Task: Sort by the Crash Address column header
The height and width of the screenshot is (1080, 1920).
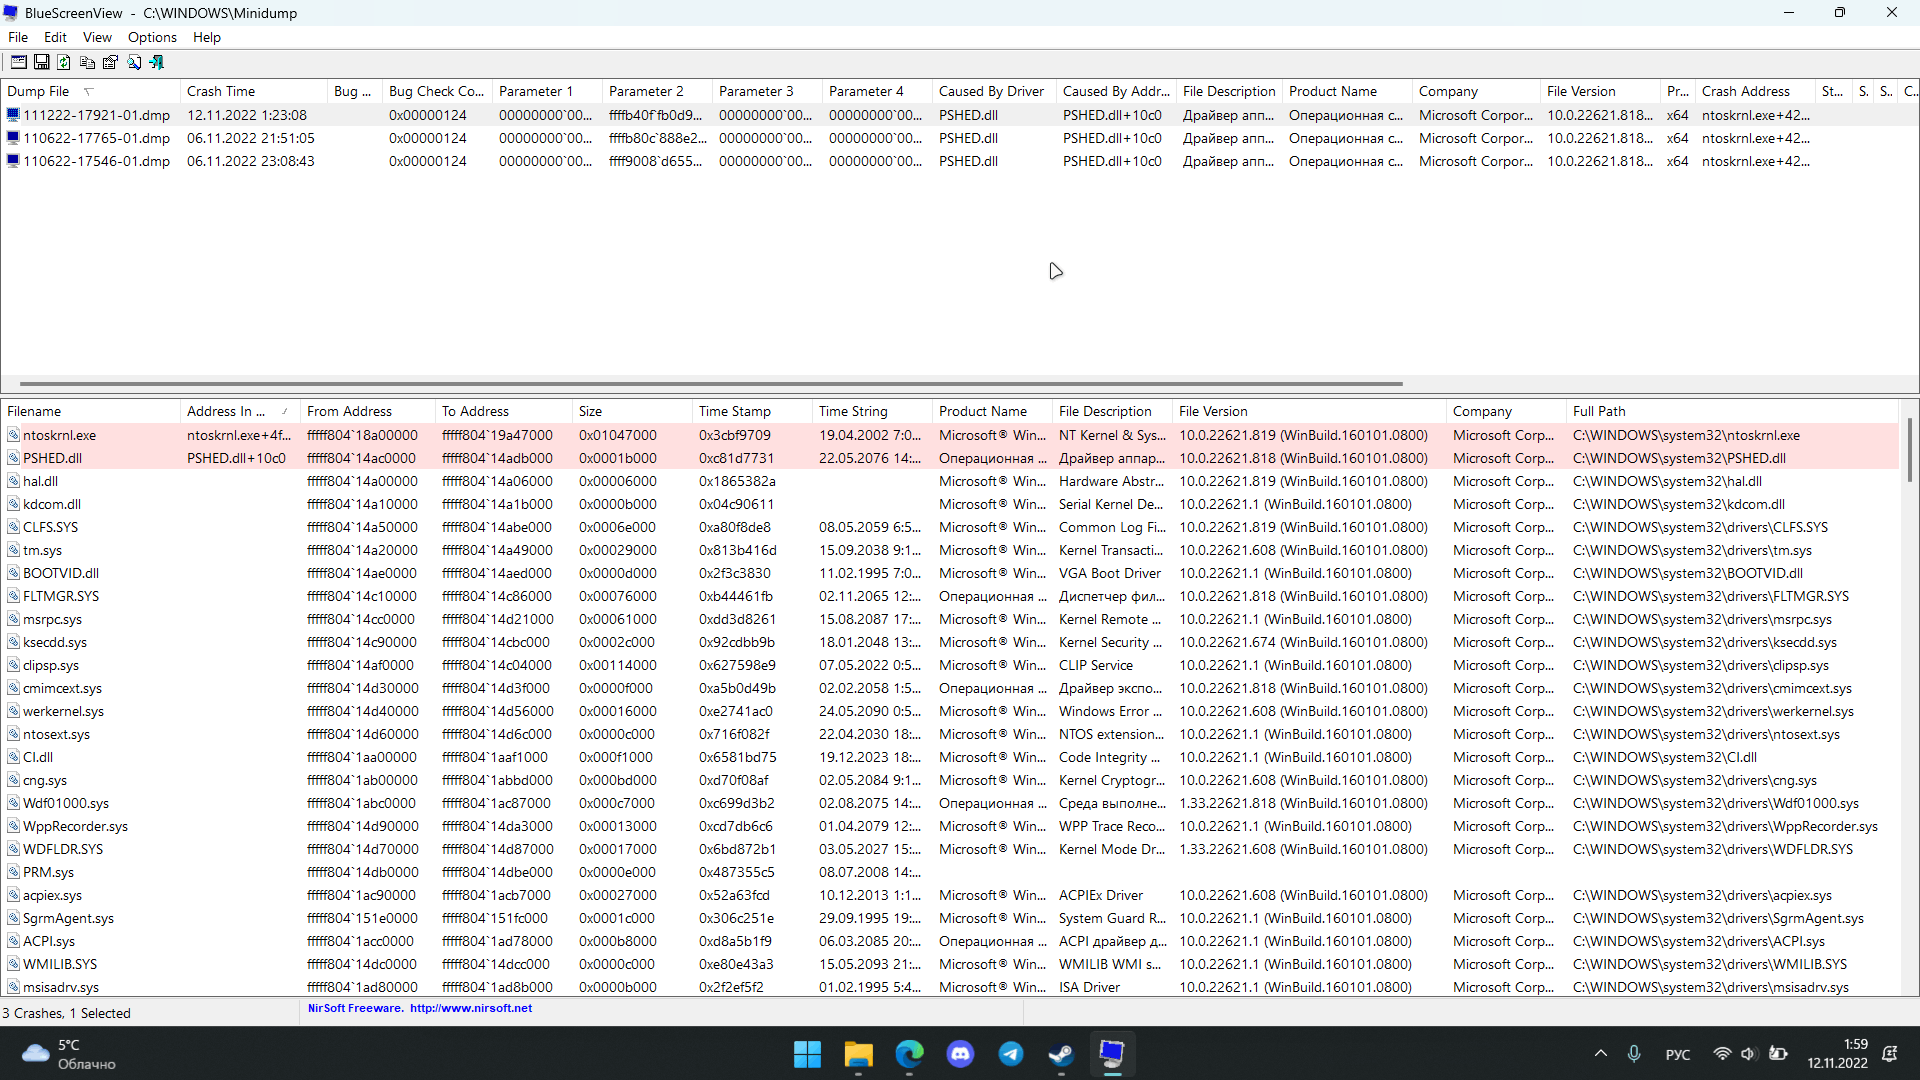Action: point(1756,91)
